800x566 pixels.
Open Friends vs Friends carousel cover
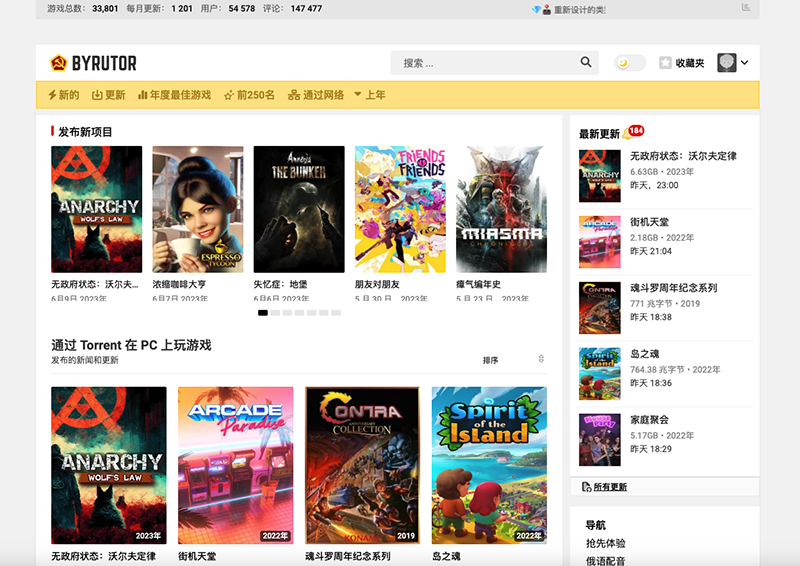click(x=401, y=209)
